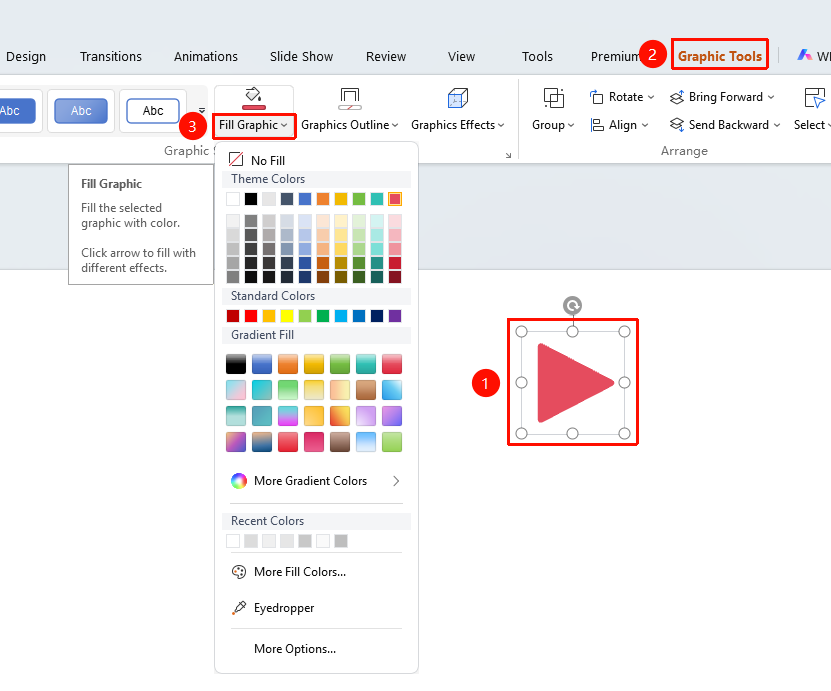
Task: Switch to the Transitions tab
Action: pyautogui.click(x=111, y=57)
